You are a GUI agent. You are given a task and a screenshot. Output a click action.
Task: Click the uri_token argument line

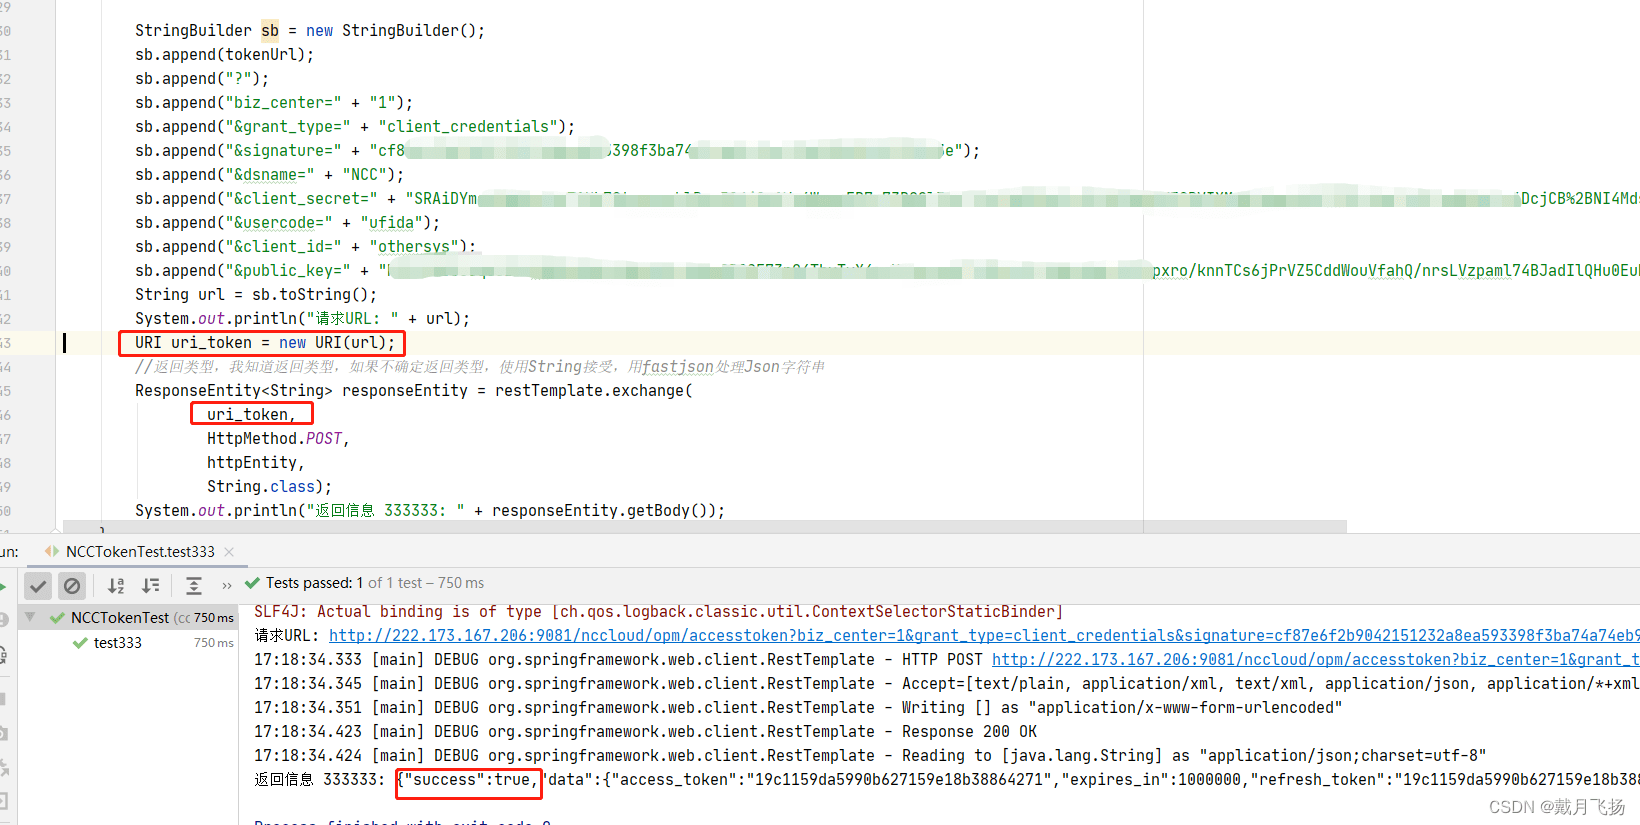pyautogui.click(x=251, y=415)
